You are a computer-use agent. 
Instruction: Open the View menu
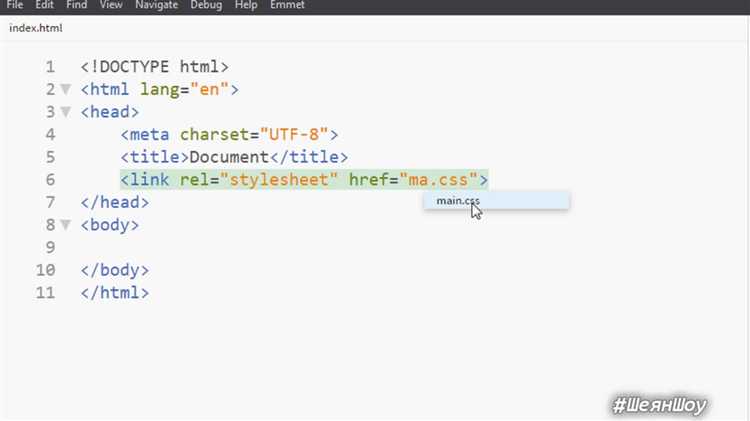[x=111, y=5]
